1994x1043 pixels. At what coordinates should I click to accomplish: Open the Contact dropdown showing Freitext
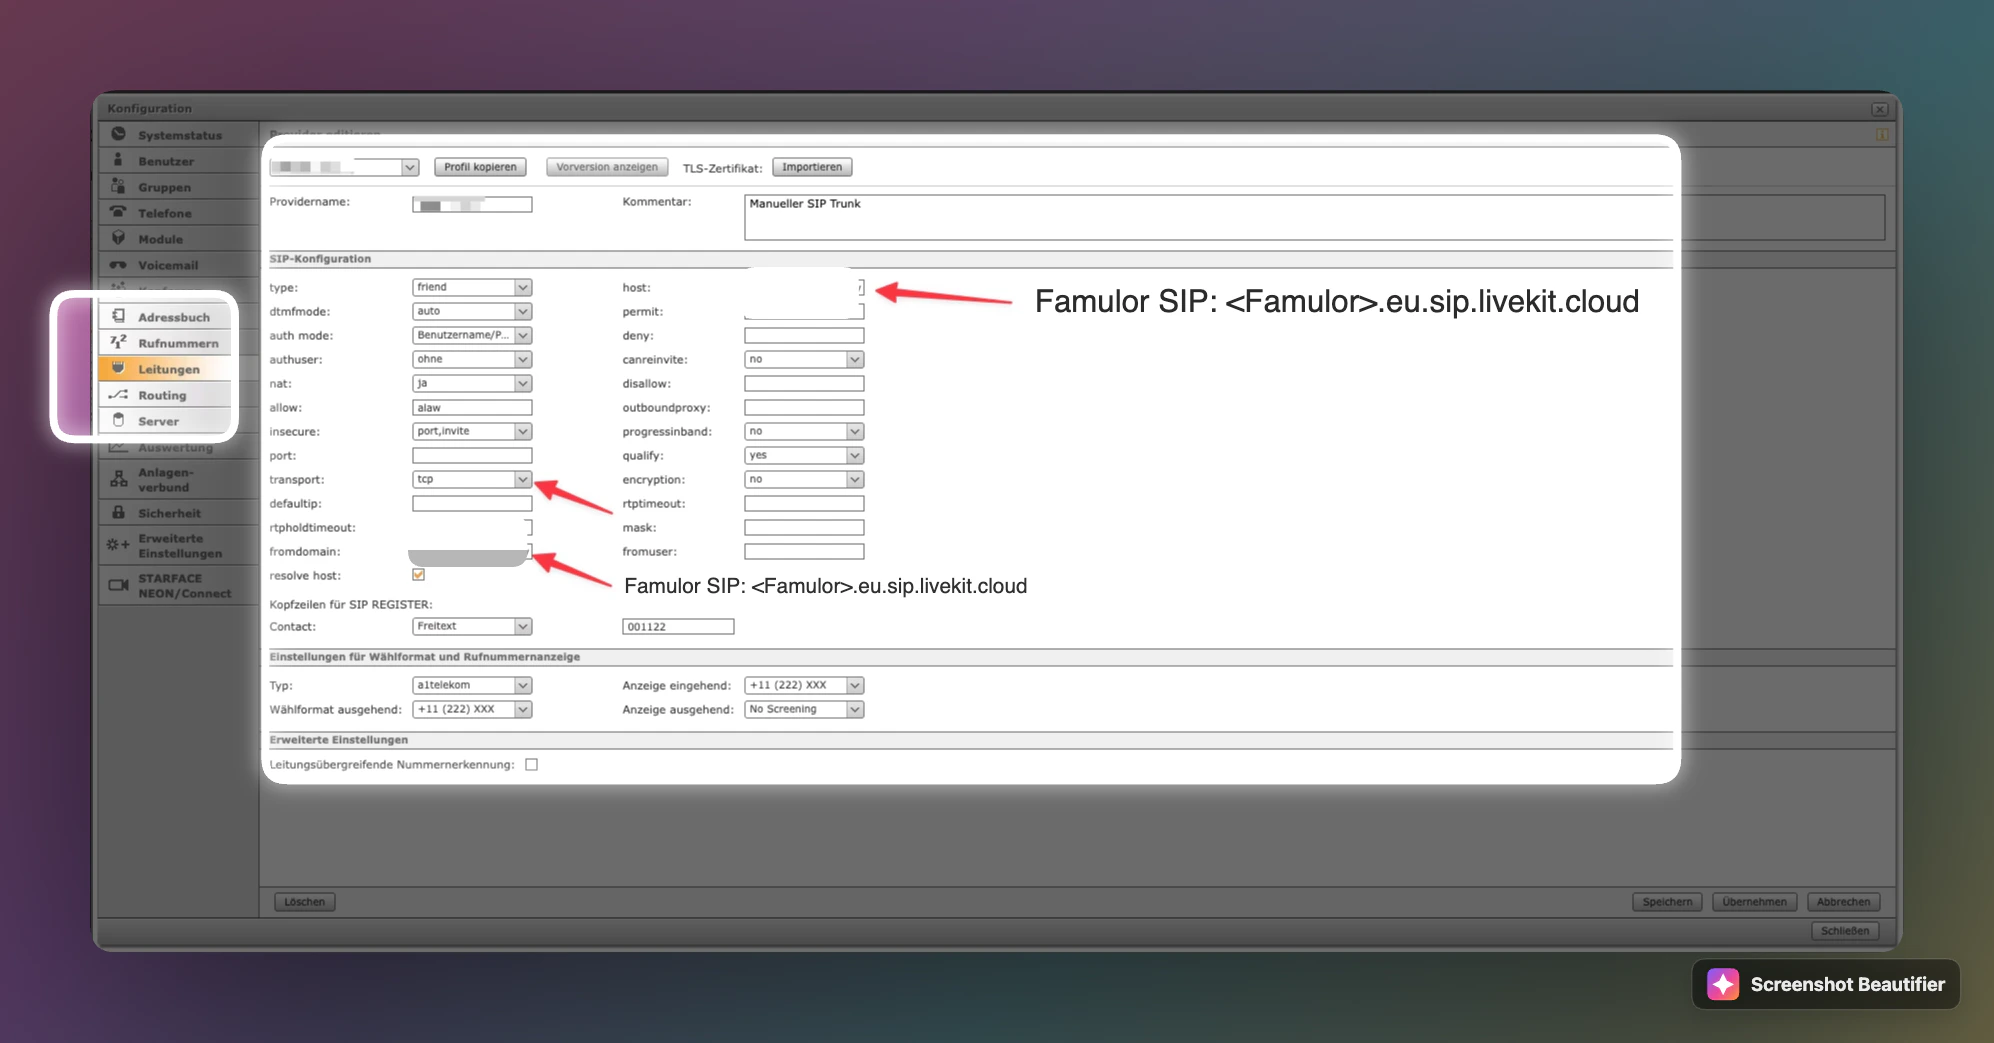472,626
